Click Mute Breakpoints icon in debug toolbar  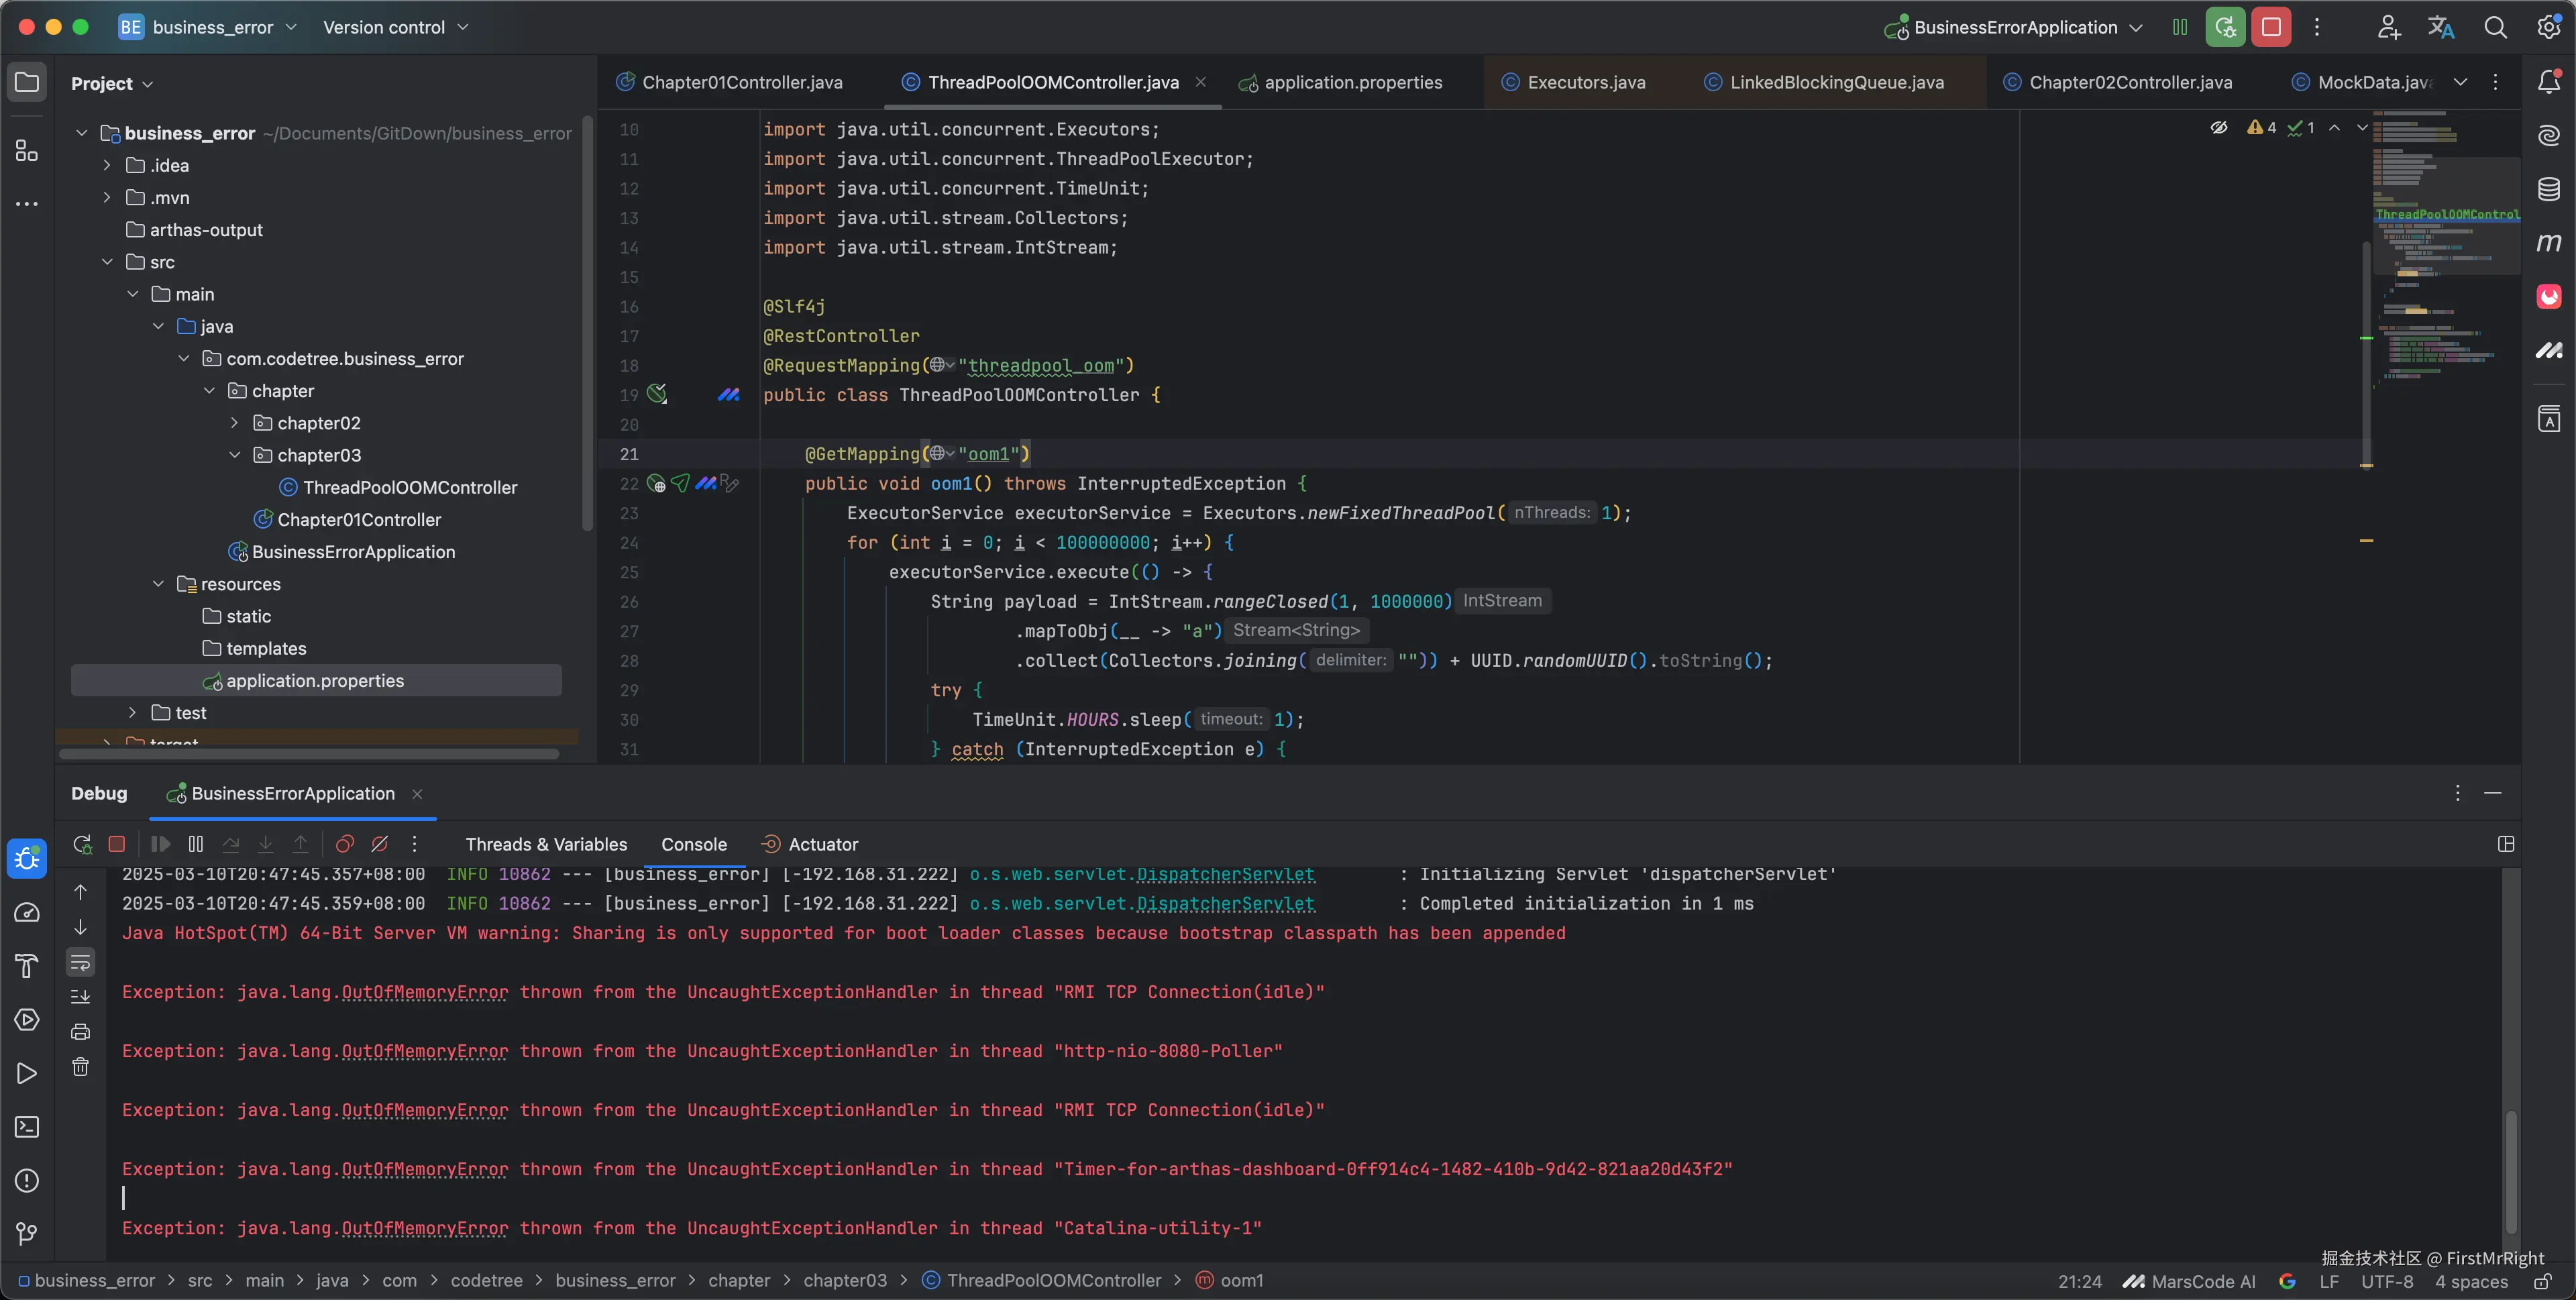tap(380, 844)
